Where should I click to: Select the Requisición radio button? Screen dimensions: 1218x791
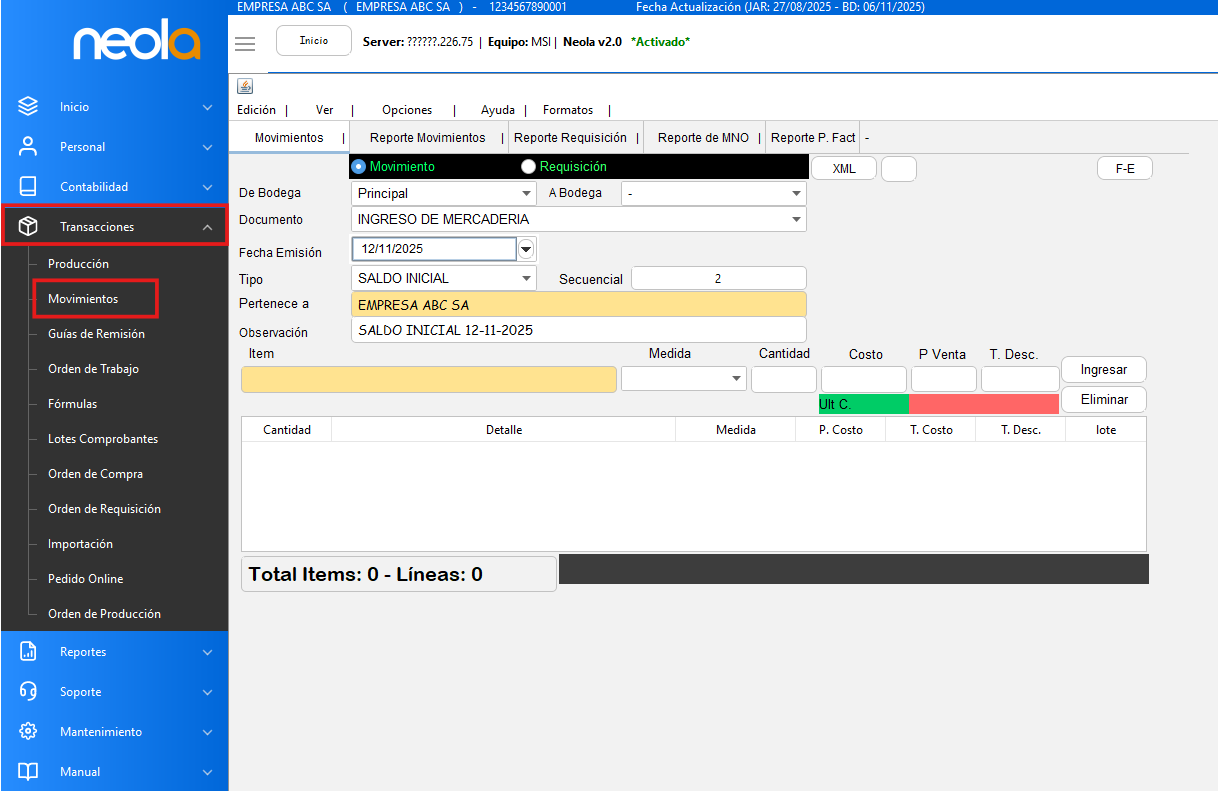(529, 167)
